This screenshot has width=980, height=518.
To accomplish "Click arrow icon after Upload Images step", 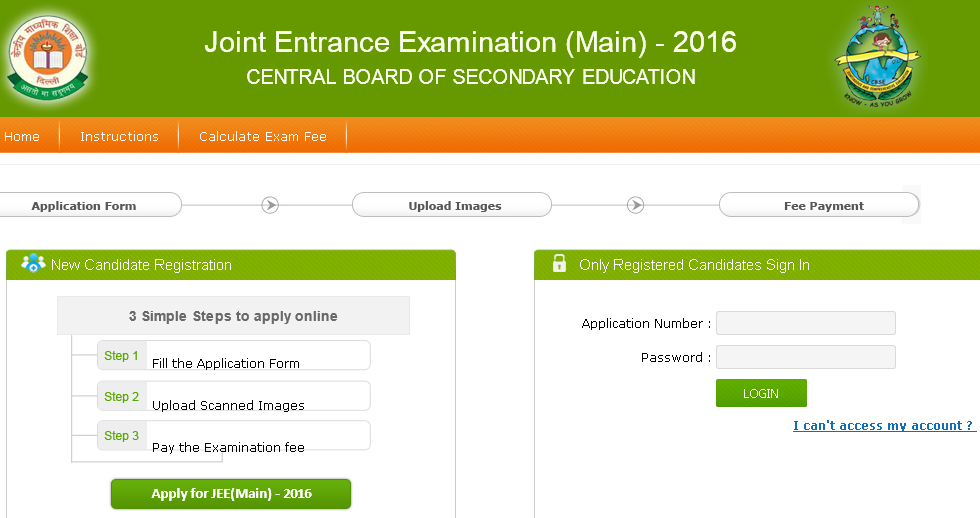I will pos(635,205).
